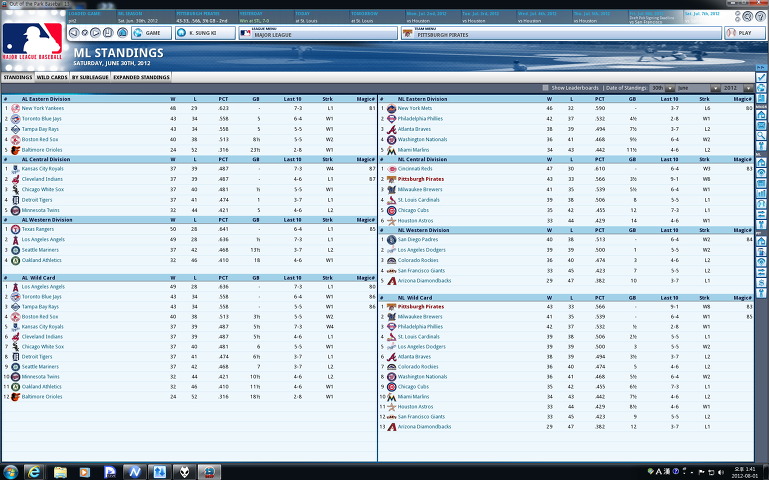The image size is (769, 480).
Task: Click the mail envelope icon in sidebar
Action: 761,126
